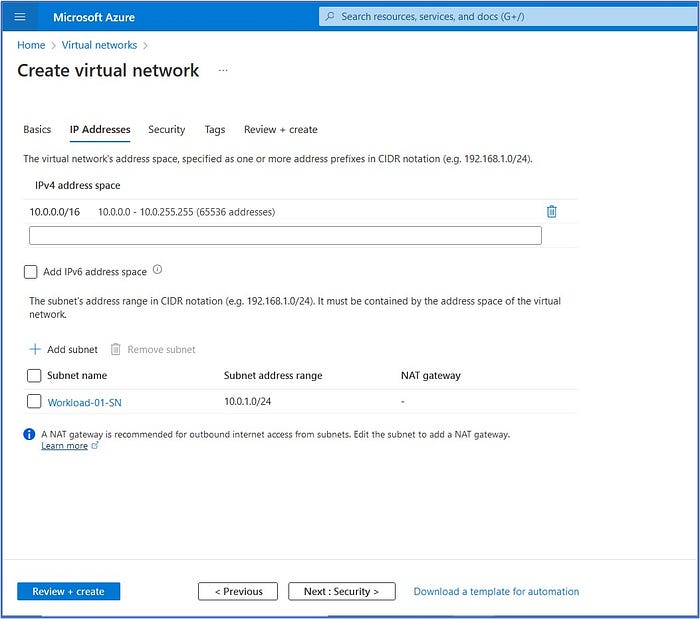Go to the Security tab
The image size is (700, 619).
pos(167,129)
